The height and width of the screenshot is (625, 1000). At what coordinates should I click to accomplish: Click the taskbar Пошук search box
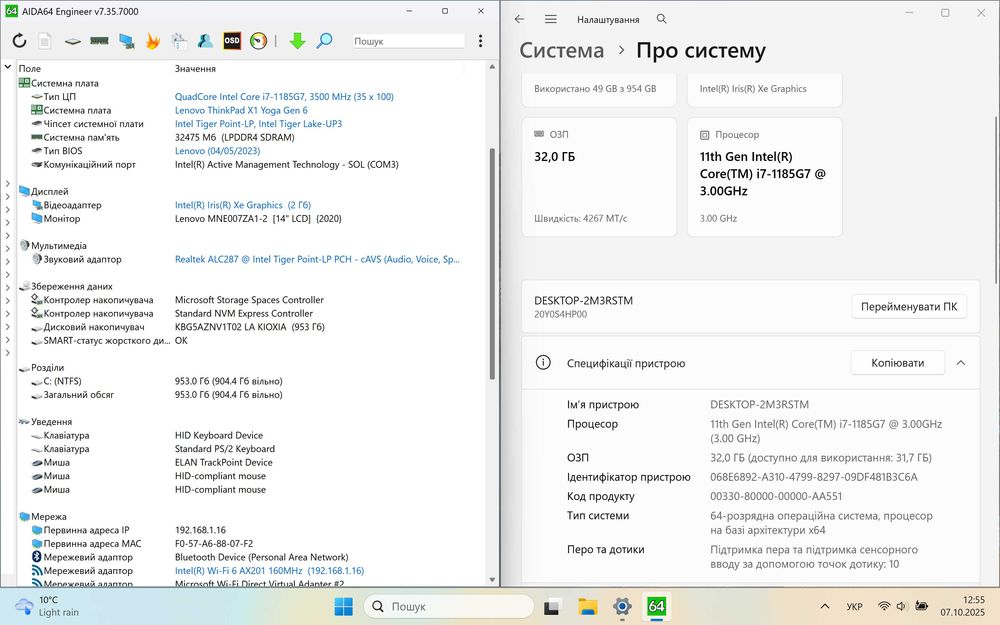pos(448,607)
